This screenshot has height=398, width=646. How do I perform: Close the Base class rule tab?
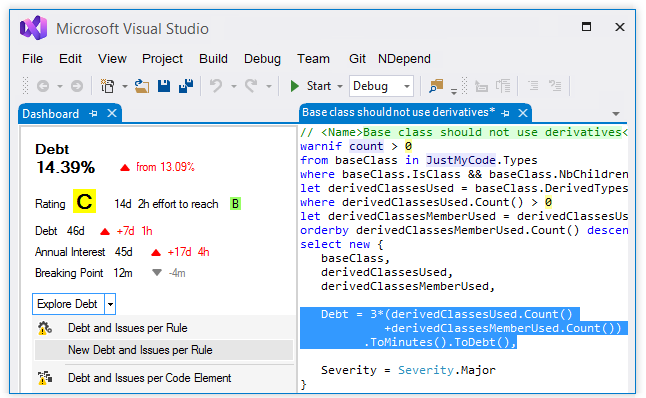[523, 113]
